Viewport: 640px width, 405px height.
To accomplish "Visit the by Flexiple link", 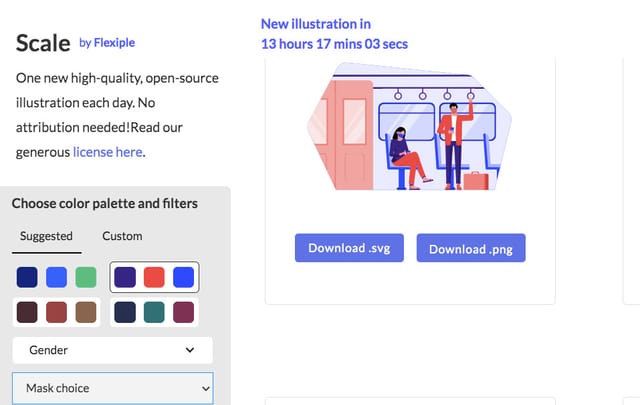I will tap(107, 42).
